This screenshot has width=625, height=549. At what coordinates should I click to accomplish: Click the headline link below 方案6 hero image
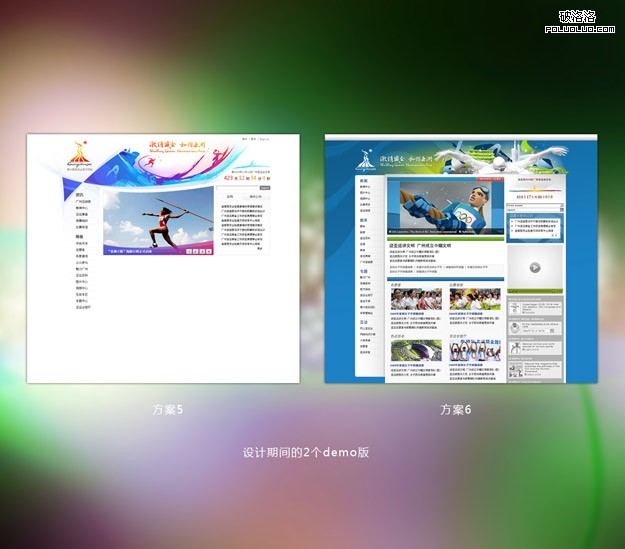[420, 245]
